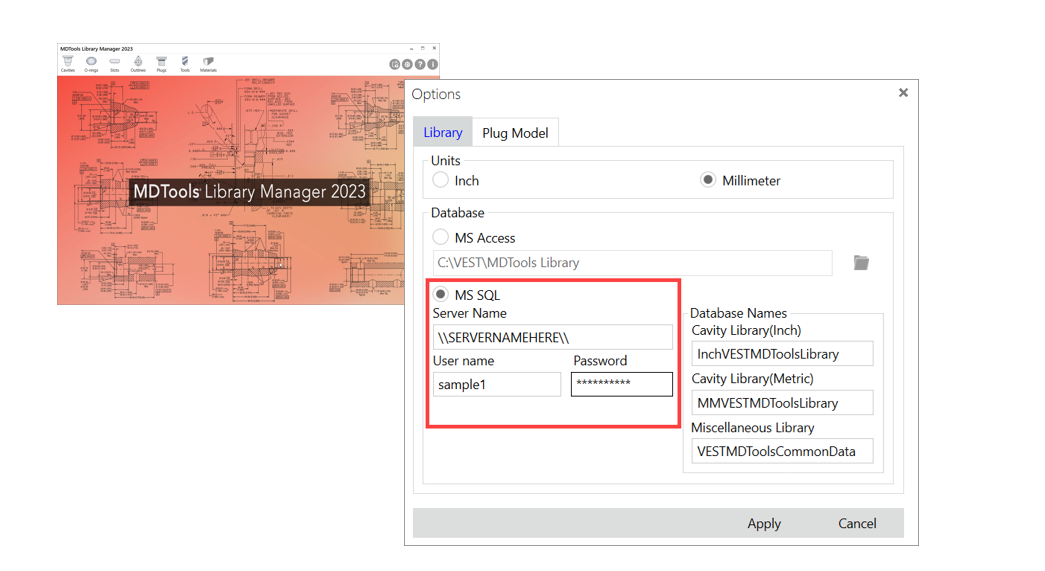This screenshot has width=1045, height=571.
Task: Click the Server Name field
Action: pos(552,337)
